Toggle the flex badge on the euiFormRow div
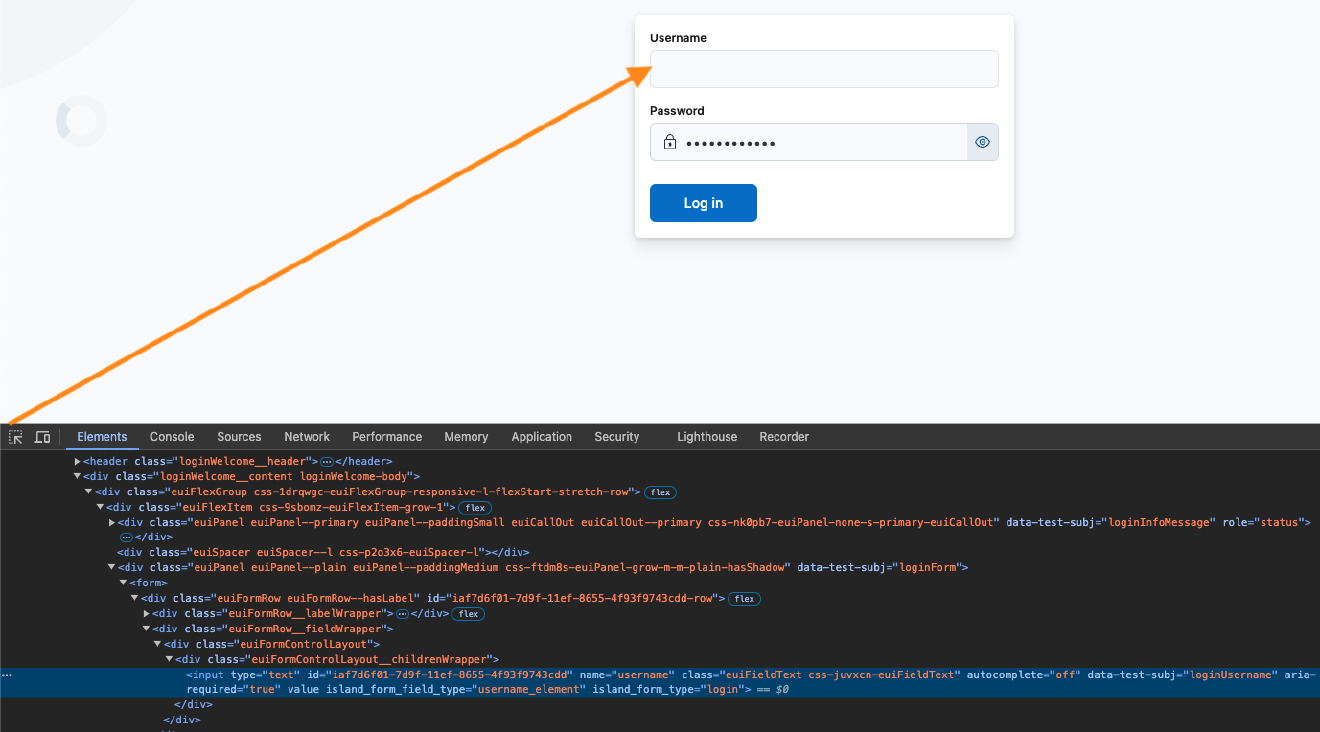The image size is (1320, 732). 744,598
